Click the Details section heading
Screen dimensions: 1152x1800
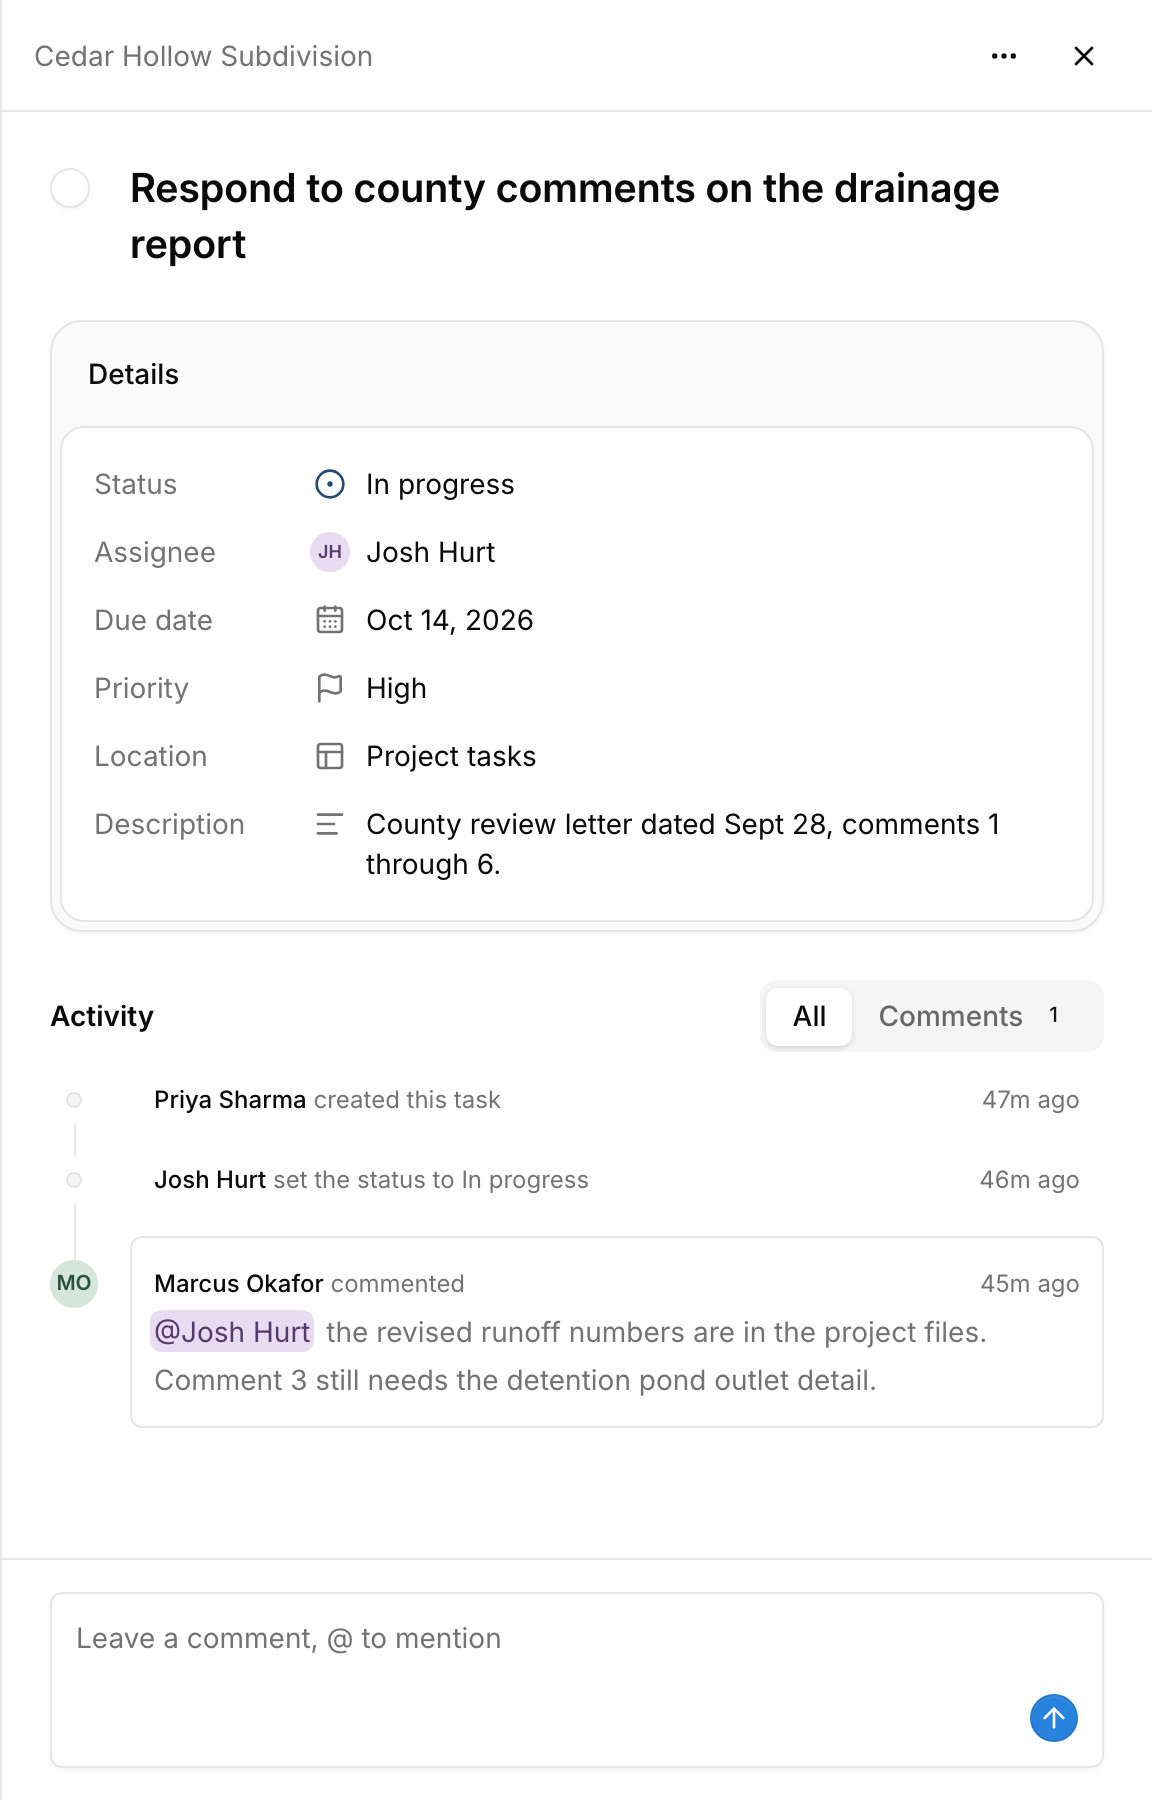tap(134, 374)
